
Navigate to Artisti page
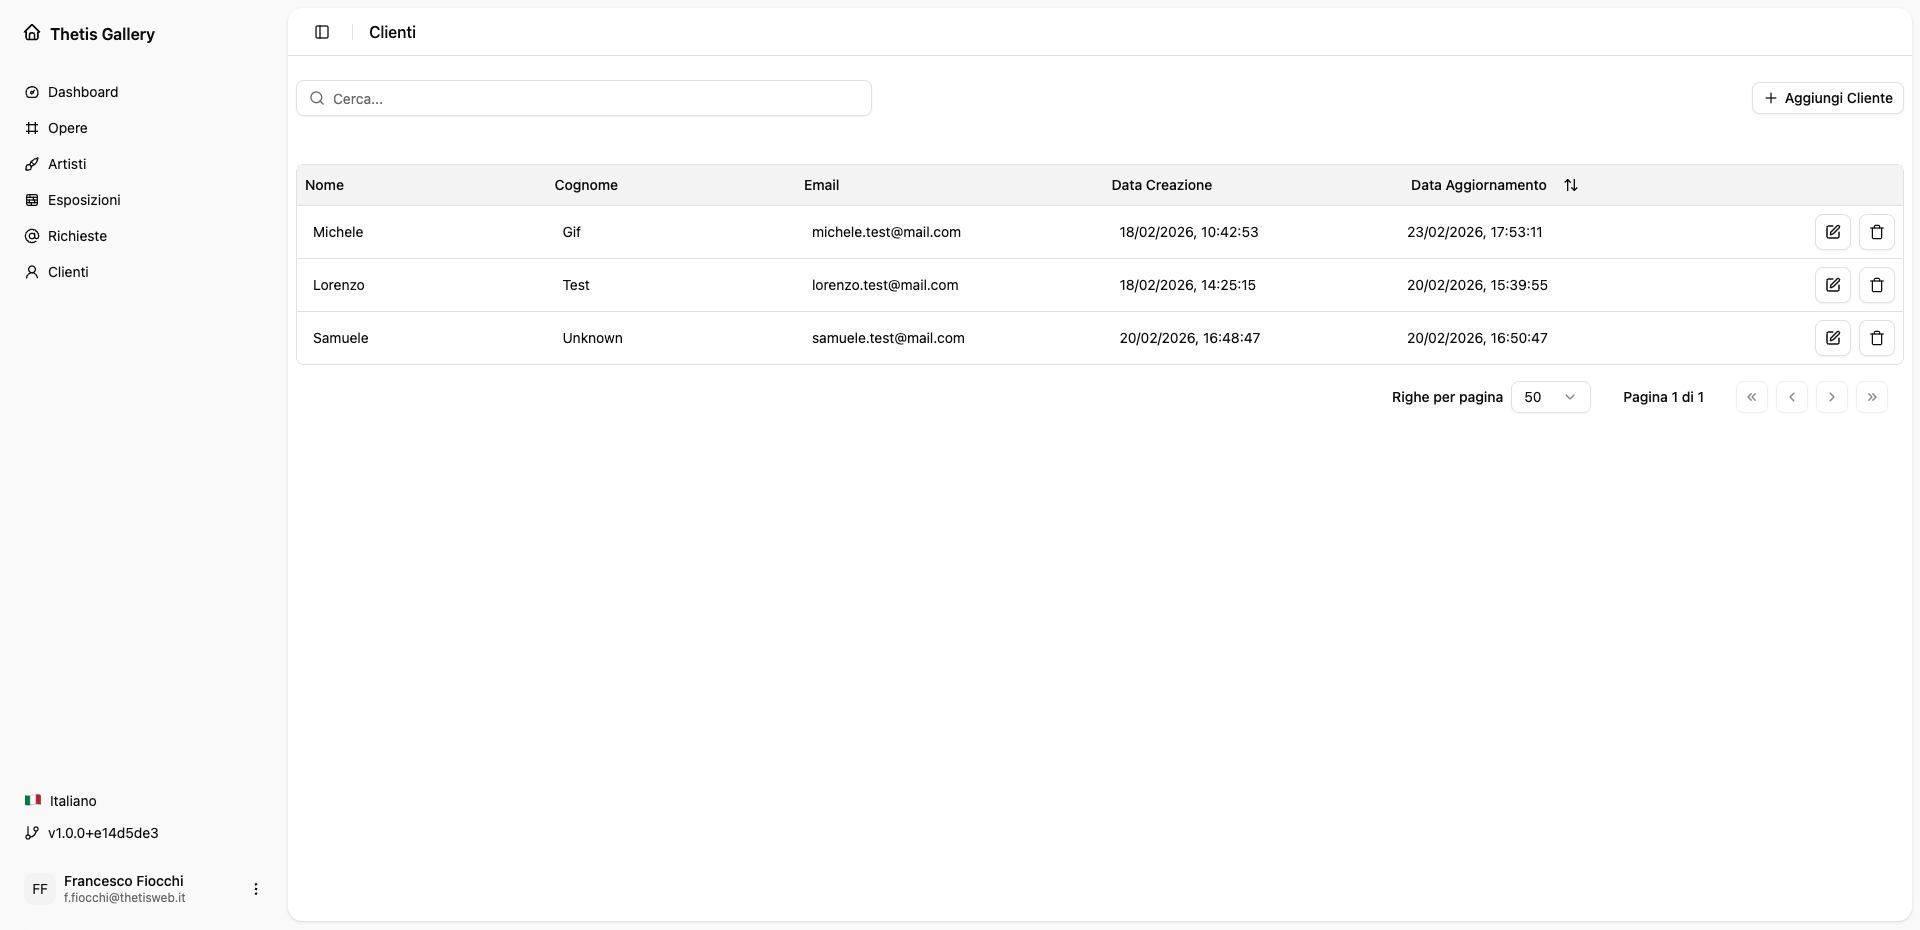point(67,164)
